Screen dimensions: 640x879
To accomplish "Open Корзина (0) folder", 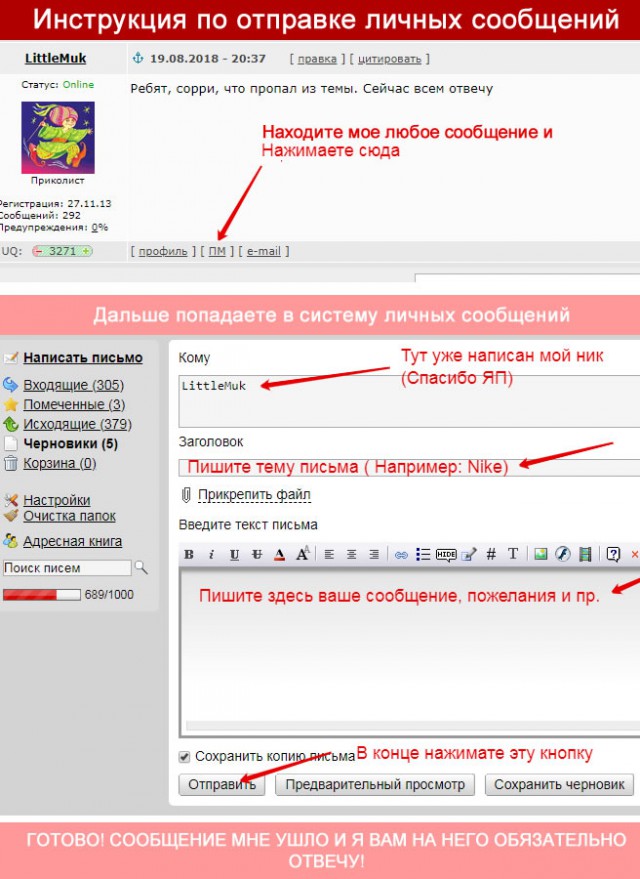I will [59, 464].
